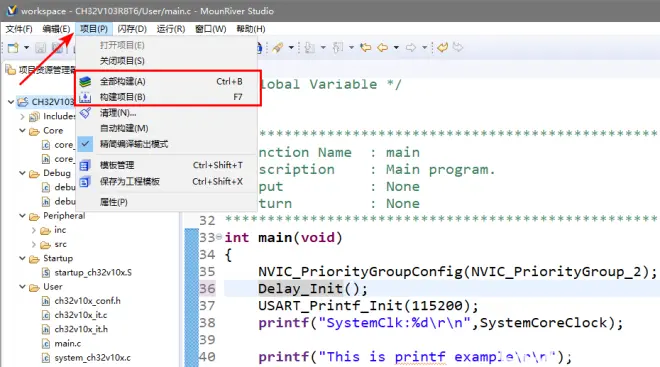The image size is (660, 367).
Task: Click the 清理 broom icon
Action: (x=85, y=113)
